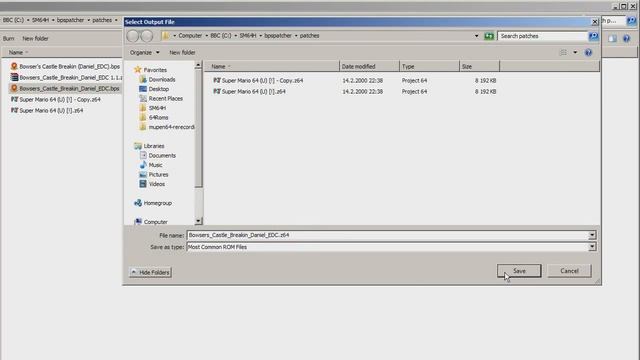Click sidebar scrollbar down arrow
The width and height of the screenshot is (640, 360).
point(198,221)
